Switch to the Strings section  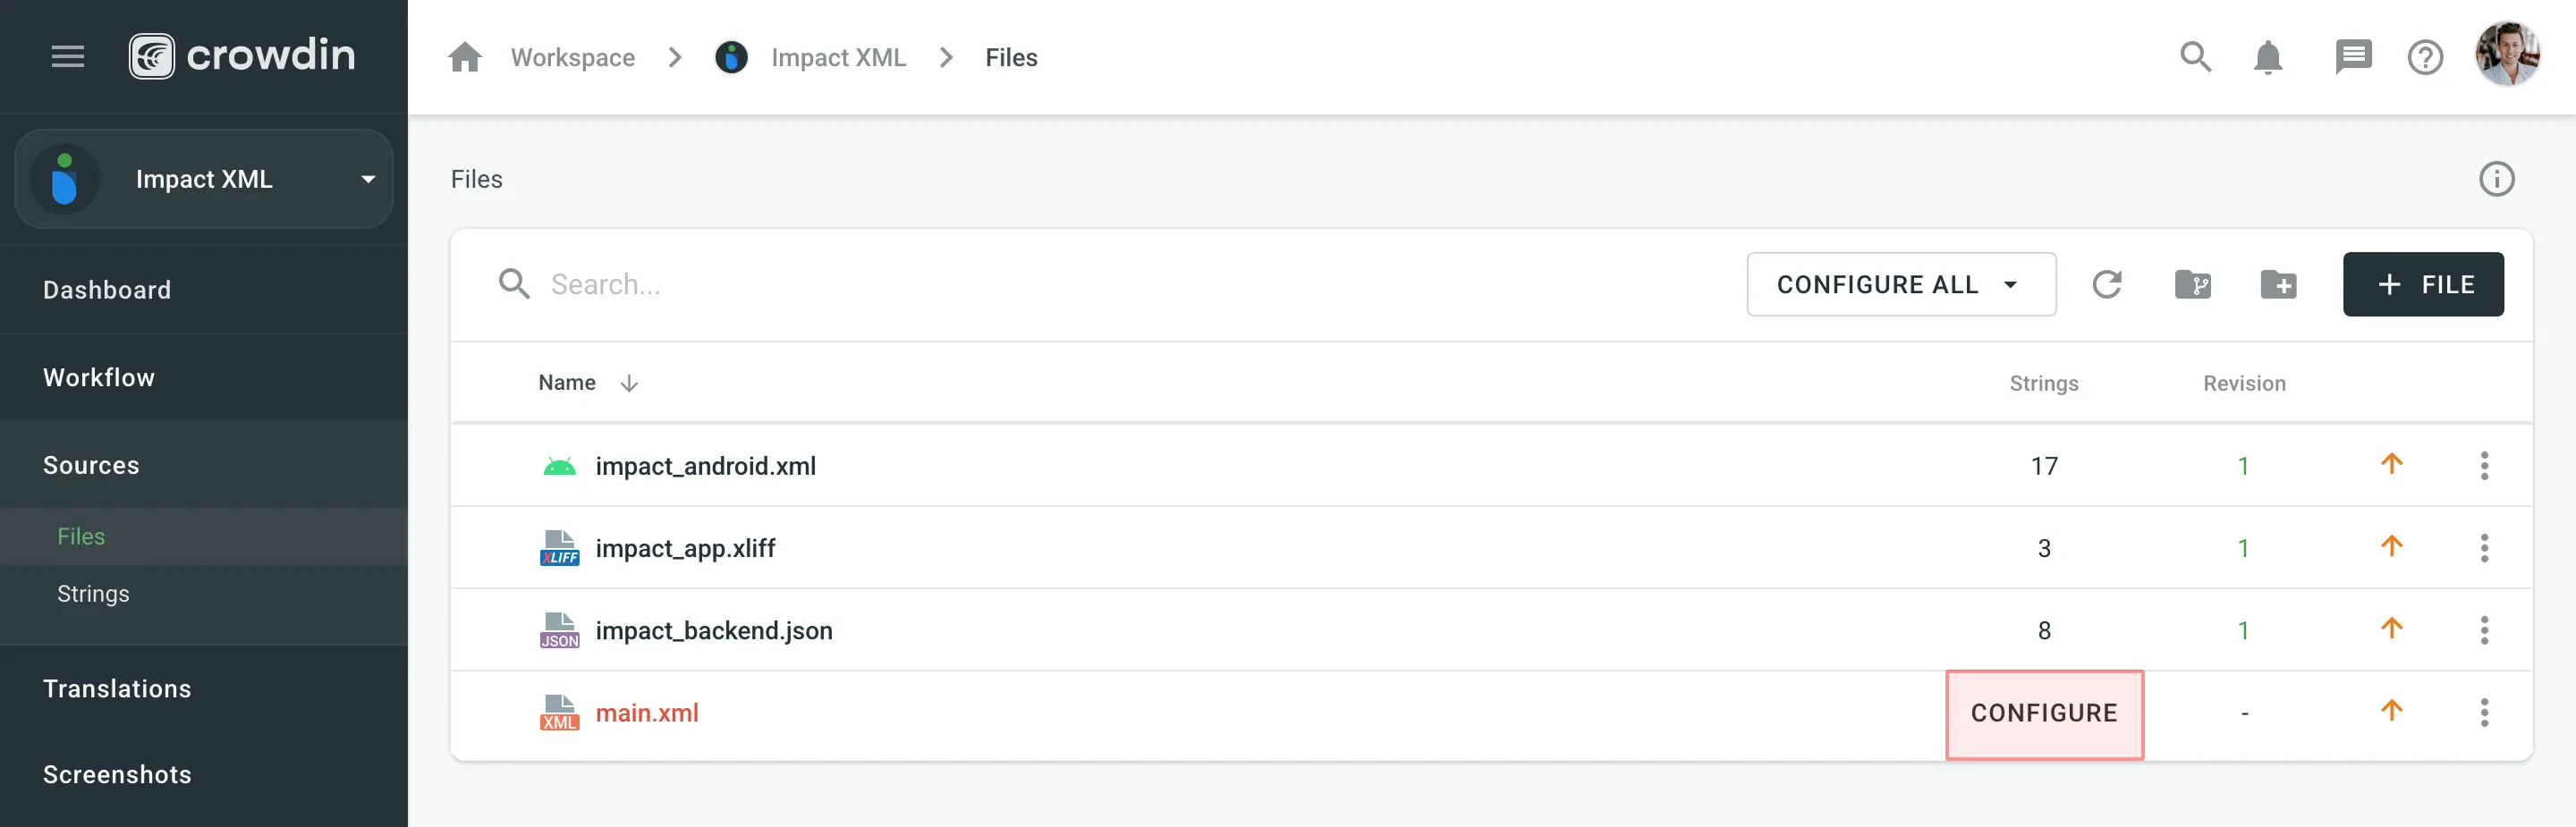pos(92,592)
